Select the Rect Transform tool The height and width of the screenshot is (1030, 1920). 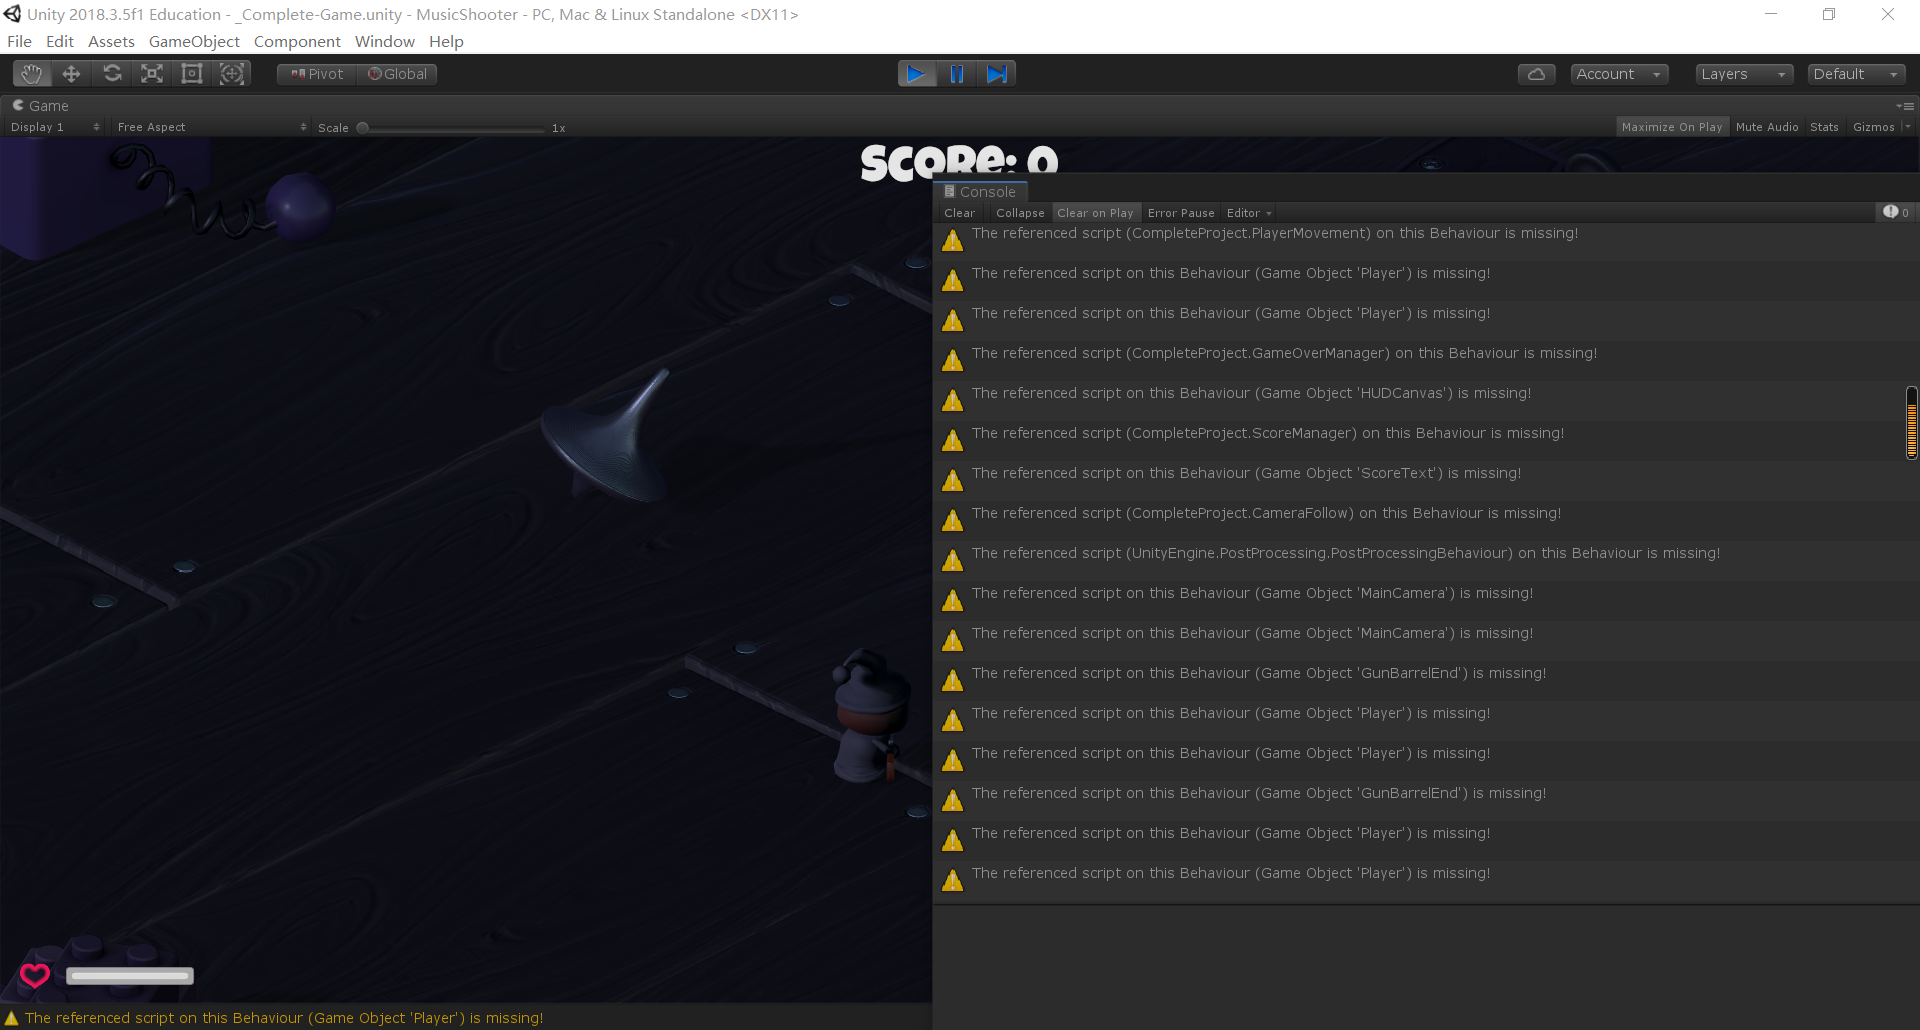[192, 74]
